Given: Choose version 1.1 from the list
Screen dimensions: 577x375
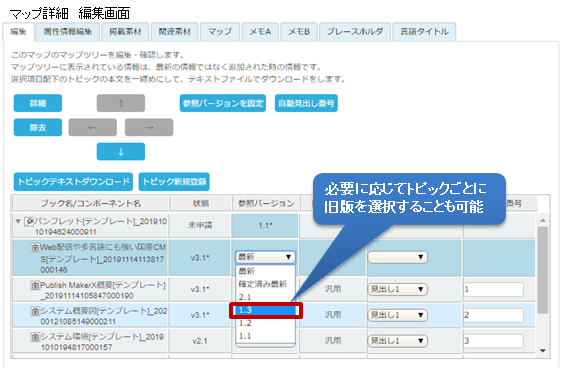Looking at the screenshot, I should tap(265, 336).
